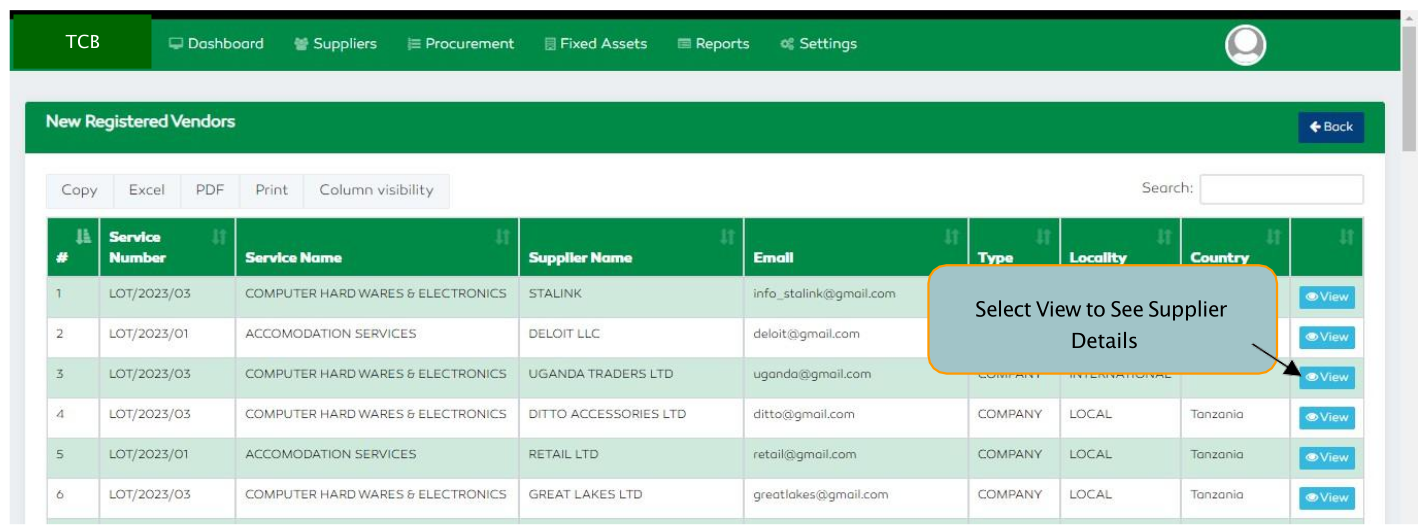Click the user profile avatar
This screenshot has height=526, width=1423.
click(x=1245, y=45)
